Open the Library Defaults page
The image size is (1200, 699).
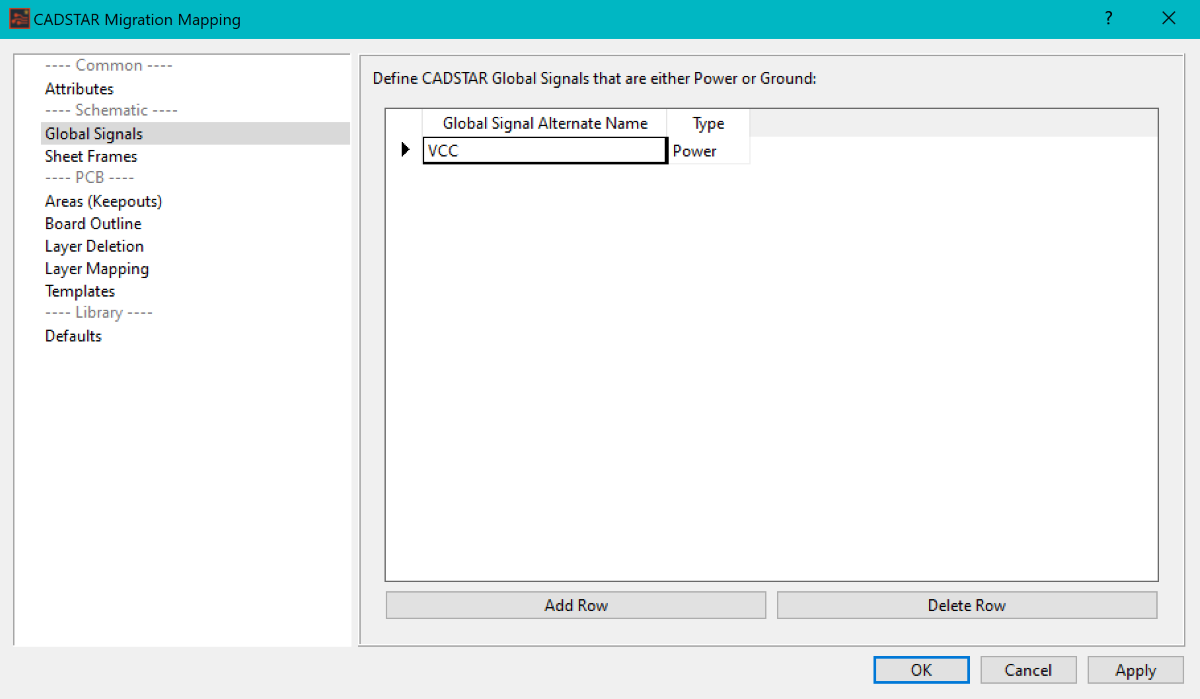pyautogui.click(x=73, y=336)
